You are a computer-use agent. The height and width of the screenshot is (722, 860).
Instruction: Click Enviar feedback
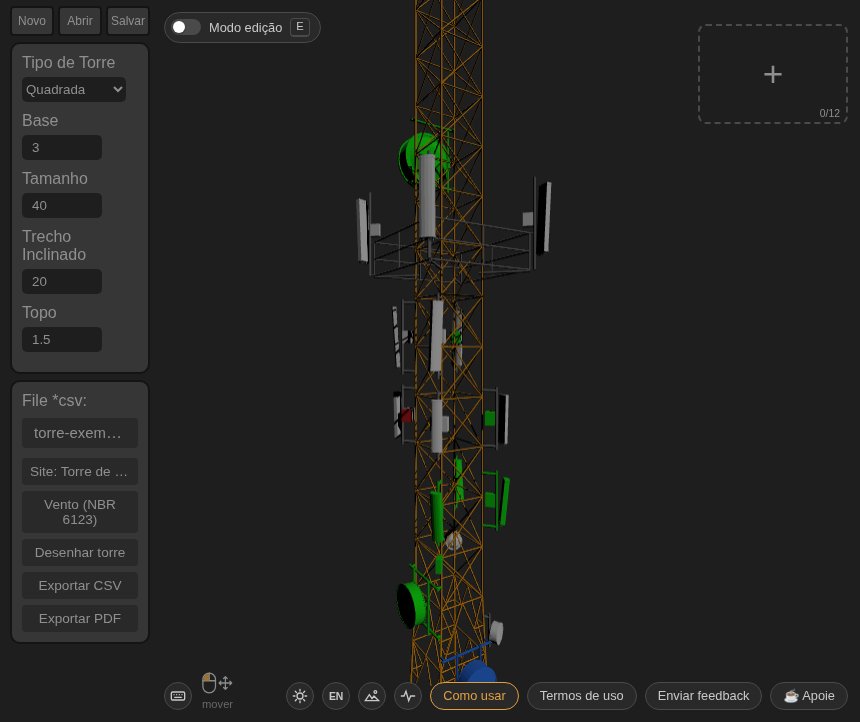tap(703, 696)
